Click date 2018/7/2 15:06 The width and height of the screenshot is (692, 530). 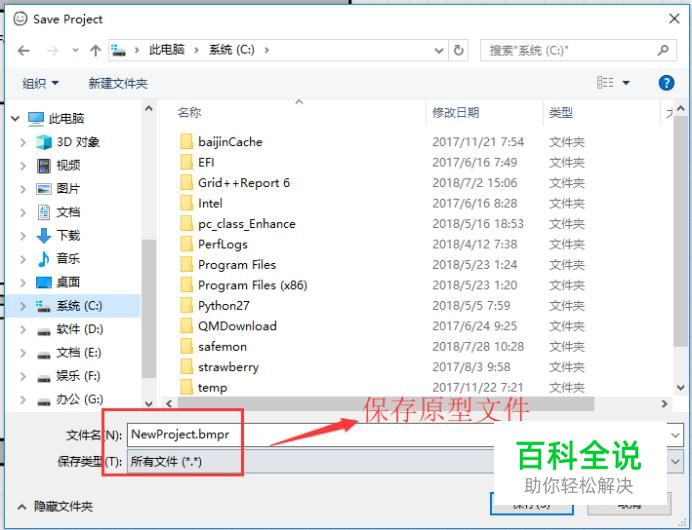tap(475, 183)
